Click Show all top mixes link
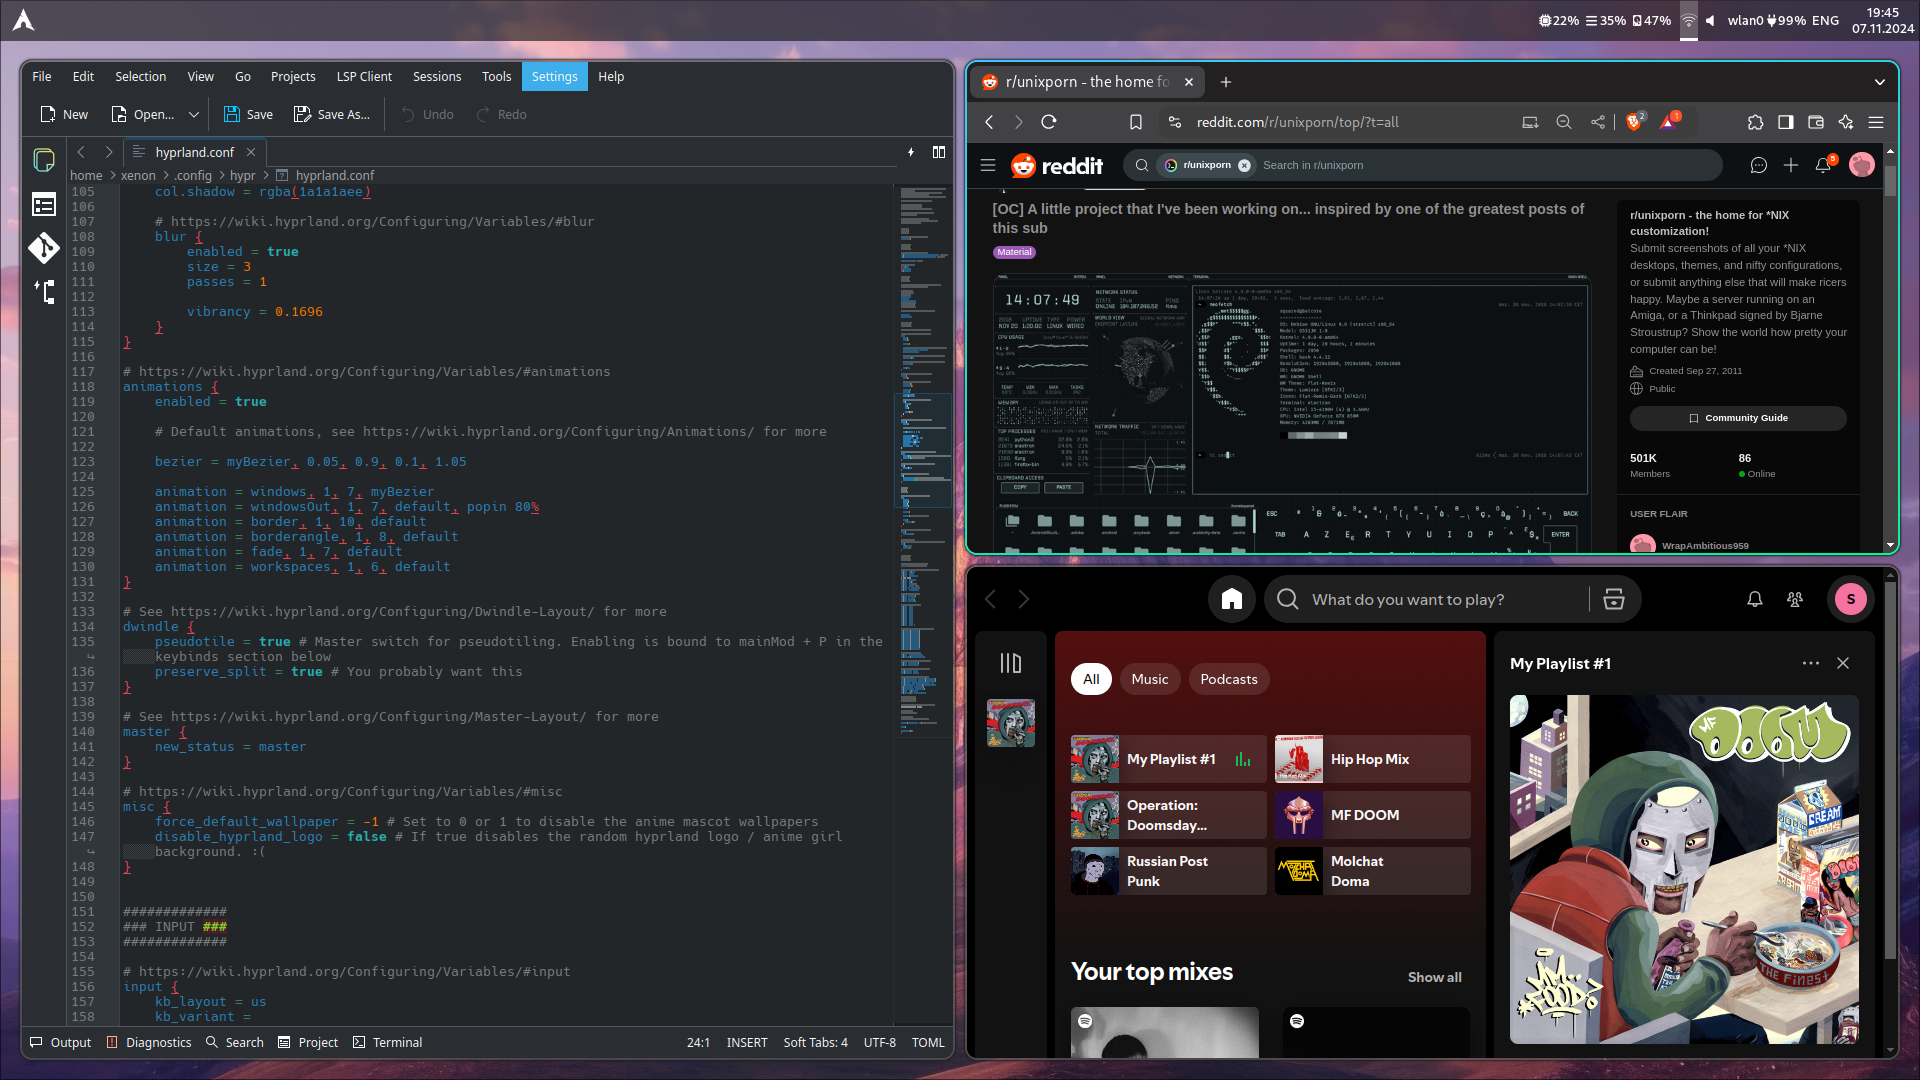The image size is (1920, 1080). tap(1434, 977)
